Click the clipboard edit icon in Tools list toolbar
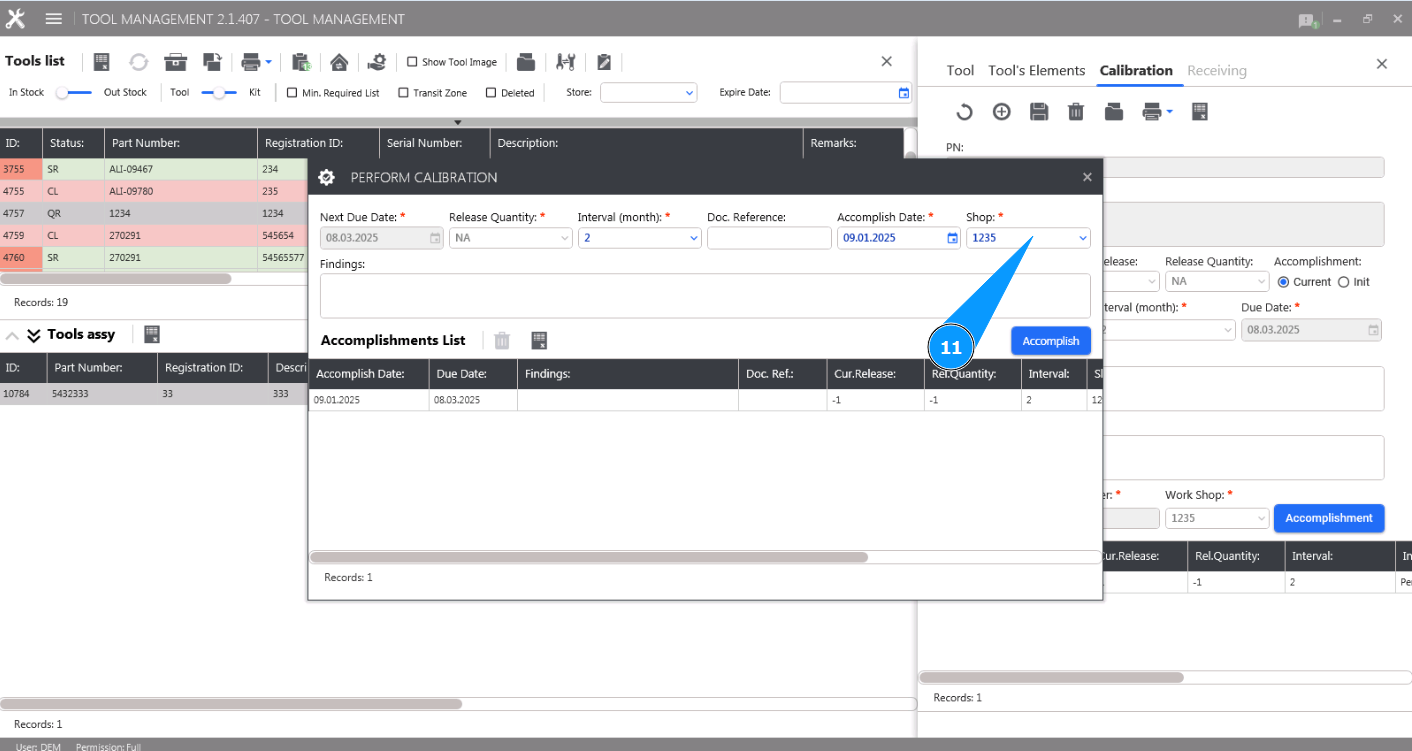The width and height of the screenshot is (1412, 751). coord(604,62)
